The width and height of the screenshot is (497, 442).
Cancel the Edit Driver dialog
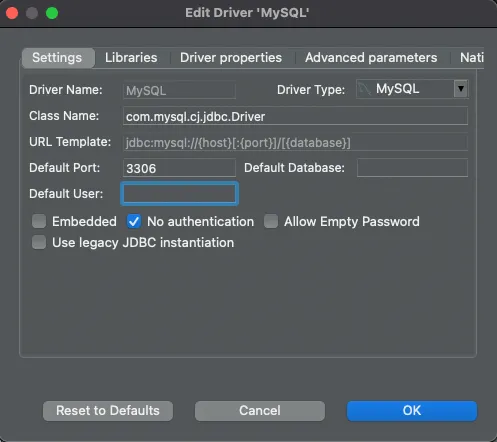pos(260,411)
